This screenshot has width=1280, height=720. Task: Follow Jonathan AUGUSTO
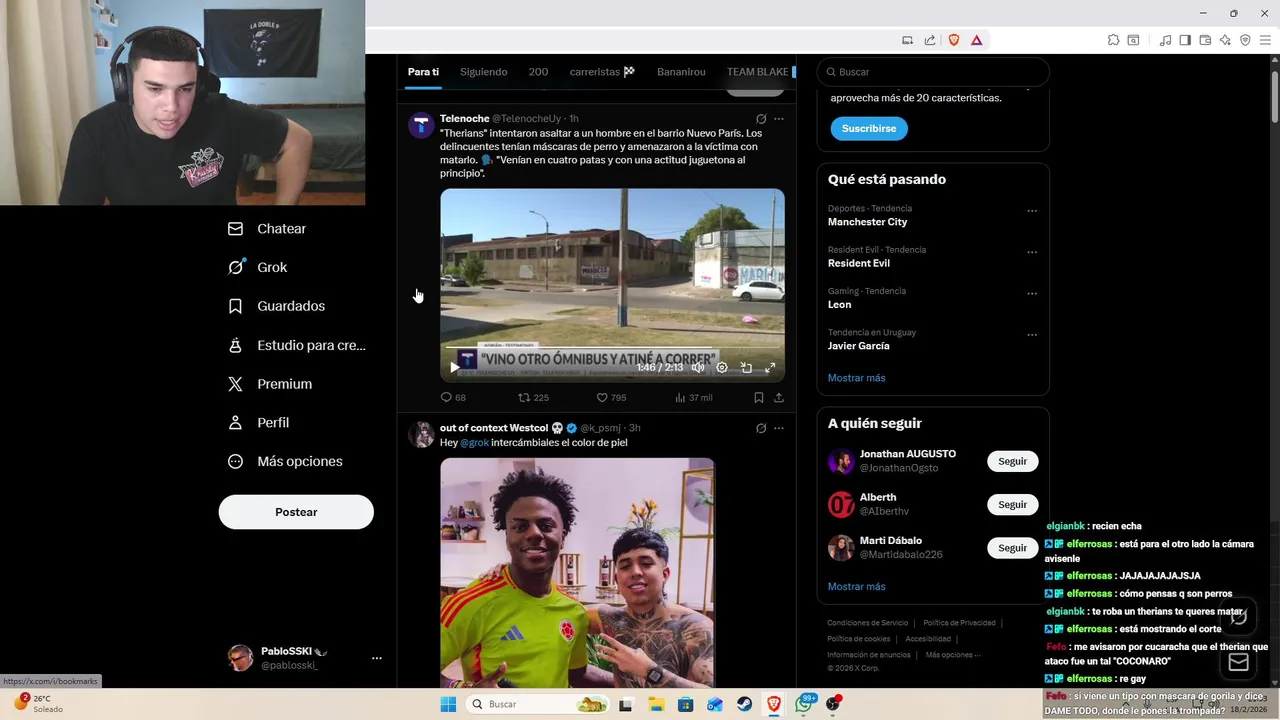1012,461
